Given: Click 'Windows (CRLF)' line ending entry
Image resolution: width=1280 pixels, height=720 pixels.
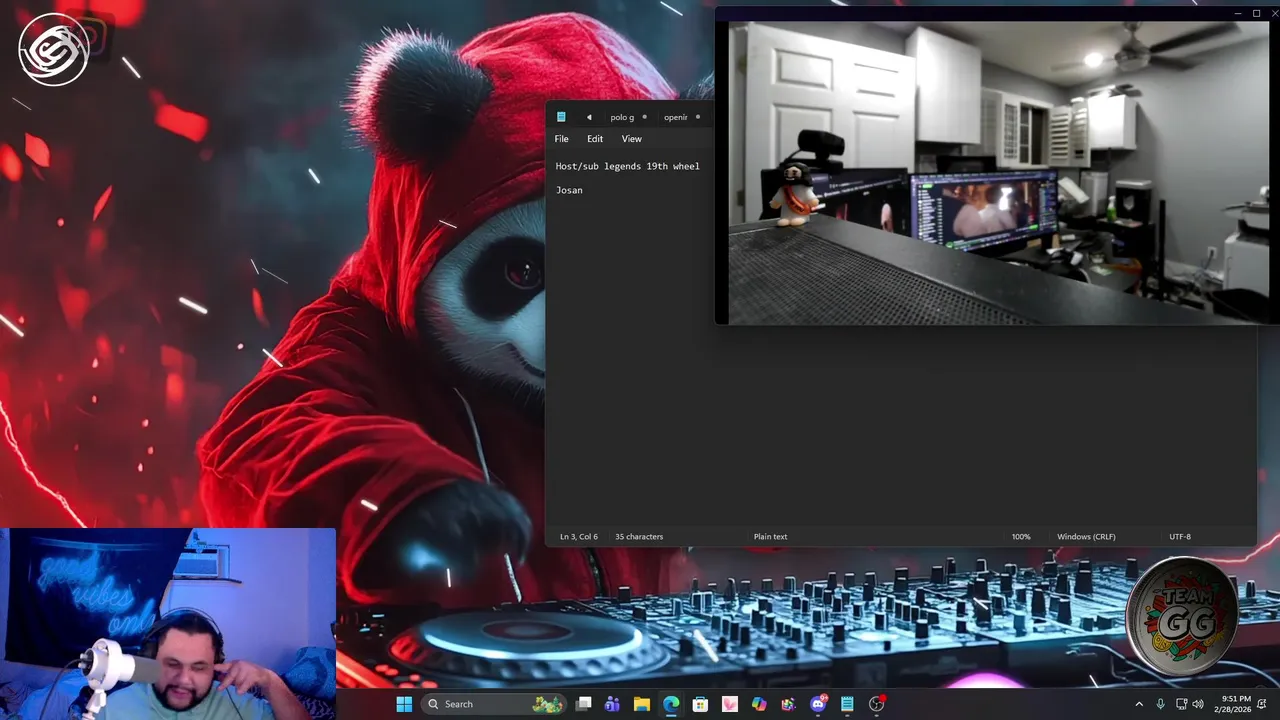Looking at the screenshot, I should (1086, 537).
